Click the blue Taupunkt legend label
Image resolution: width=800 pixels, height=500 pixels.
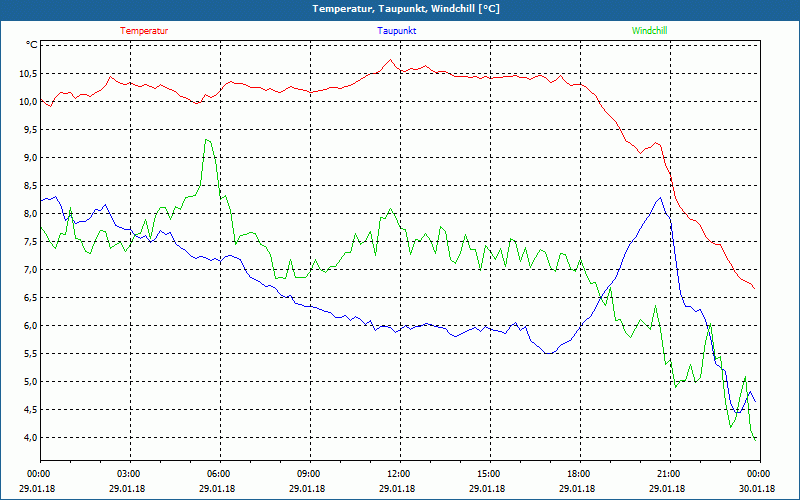click(396, 31)
